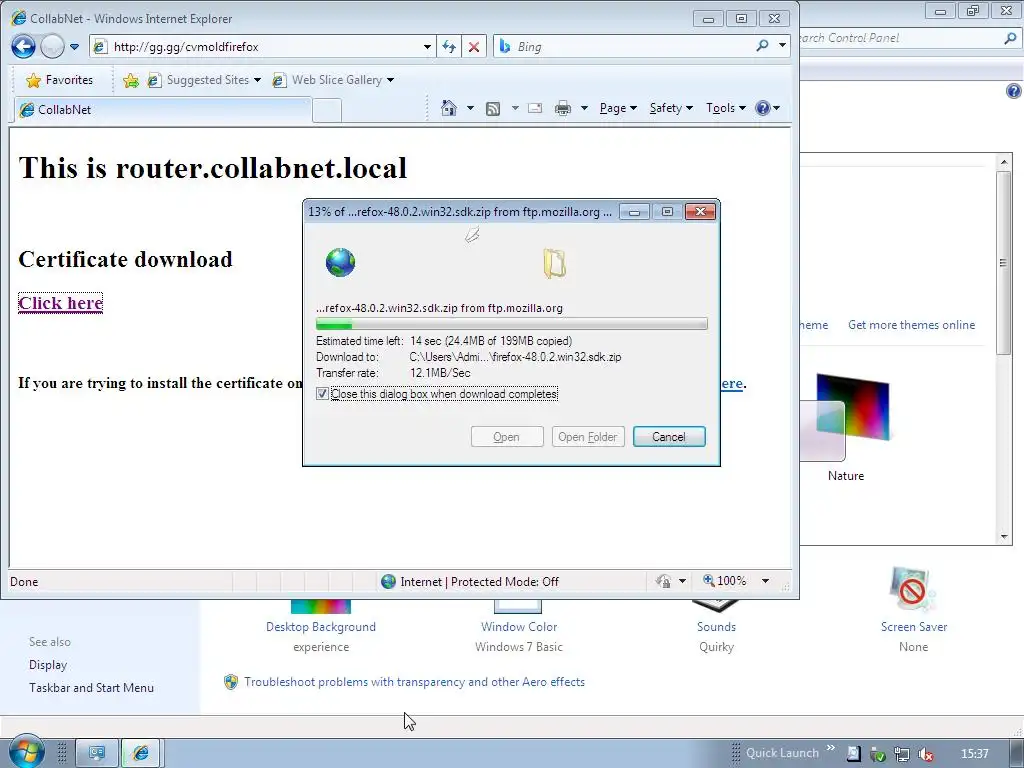
Task: Open the Favorites star button
Action: pyautogui.click(x=59, y=80)
